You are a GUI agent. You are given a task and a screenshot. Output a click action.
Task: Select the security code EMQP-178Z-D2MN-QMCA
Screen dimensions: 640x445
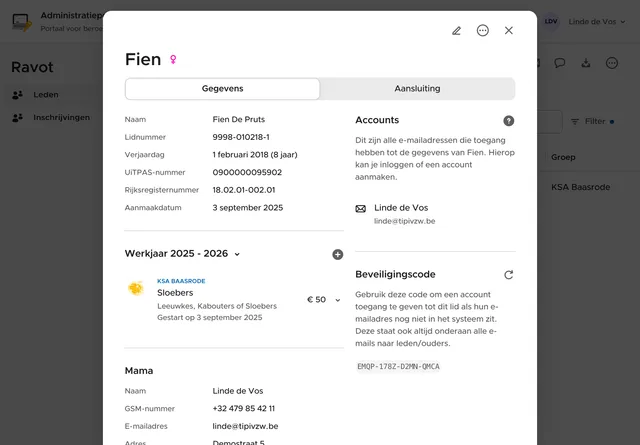[398, 367]
